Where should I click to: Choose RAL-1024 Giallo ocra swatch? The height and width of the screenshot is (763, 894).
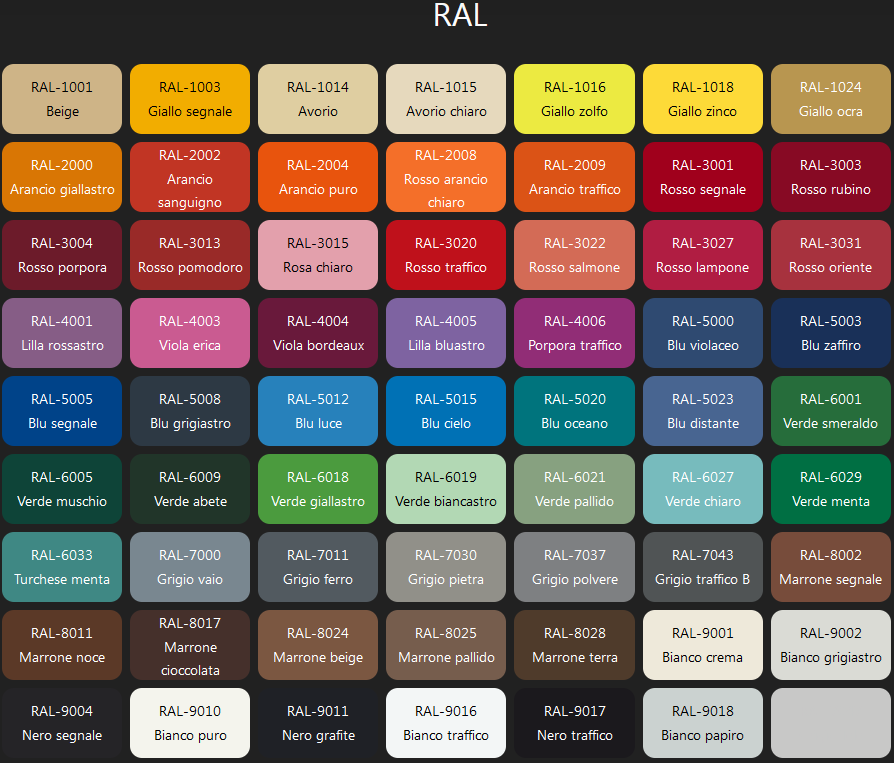click(831, 99)
